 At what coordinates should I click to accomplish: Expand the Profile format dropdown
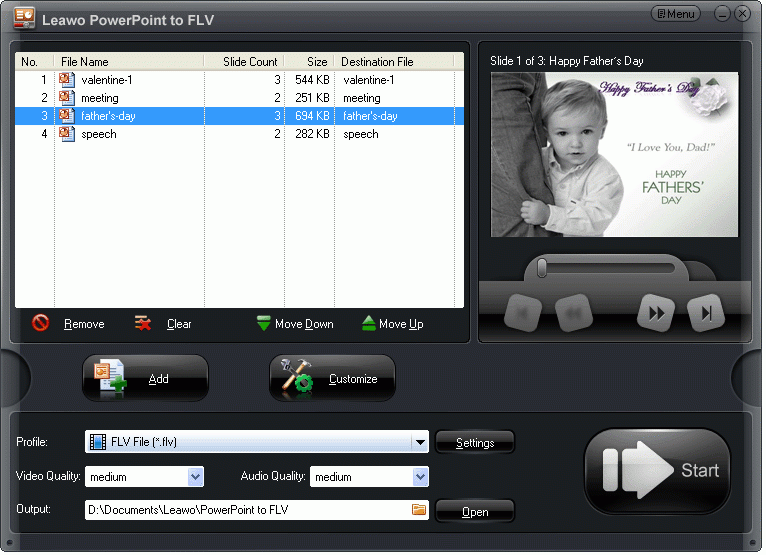pos(420,442)
